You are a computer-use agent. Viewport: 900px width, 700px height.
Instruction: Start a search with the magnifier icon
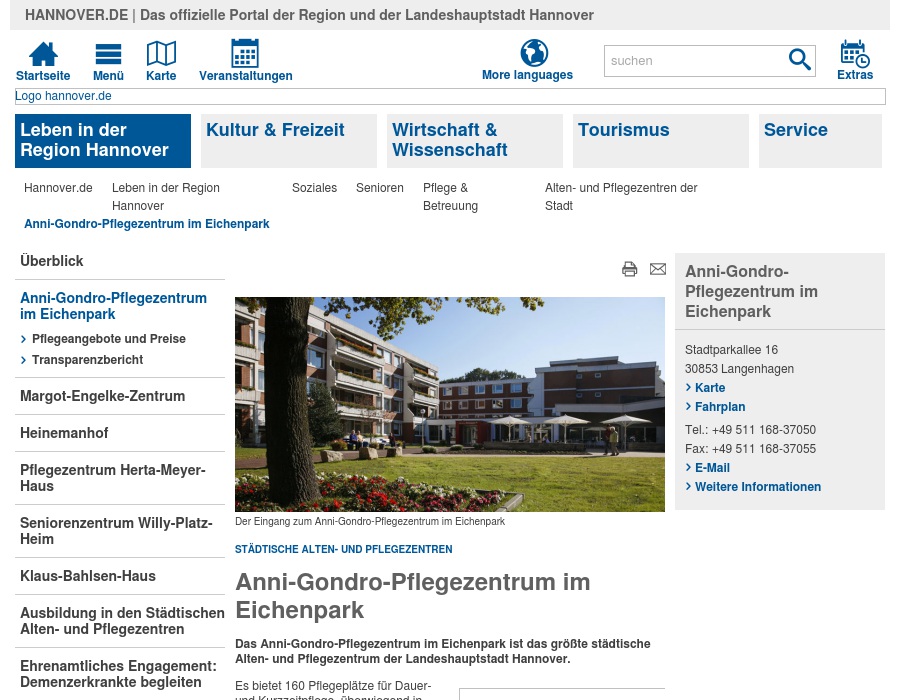(x=799, y=60)
